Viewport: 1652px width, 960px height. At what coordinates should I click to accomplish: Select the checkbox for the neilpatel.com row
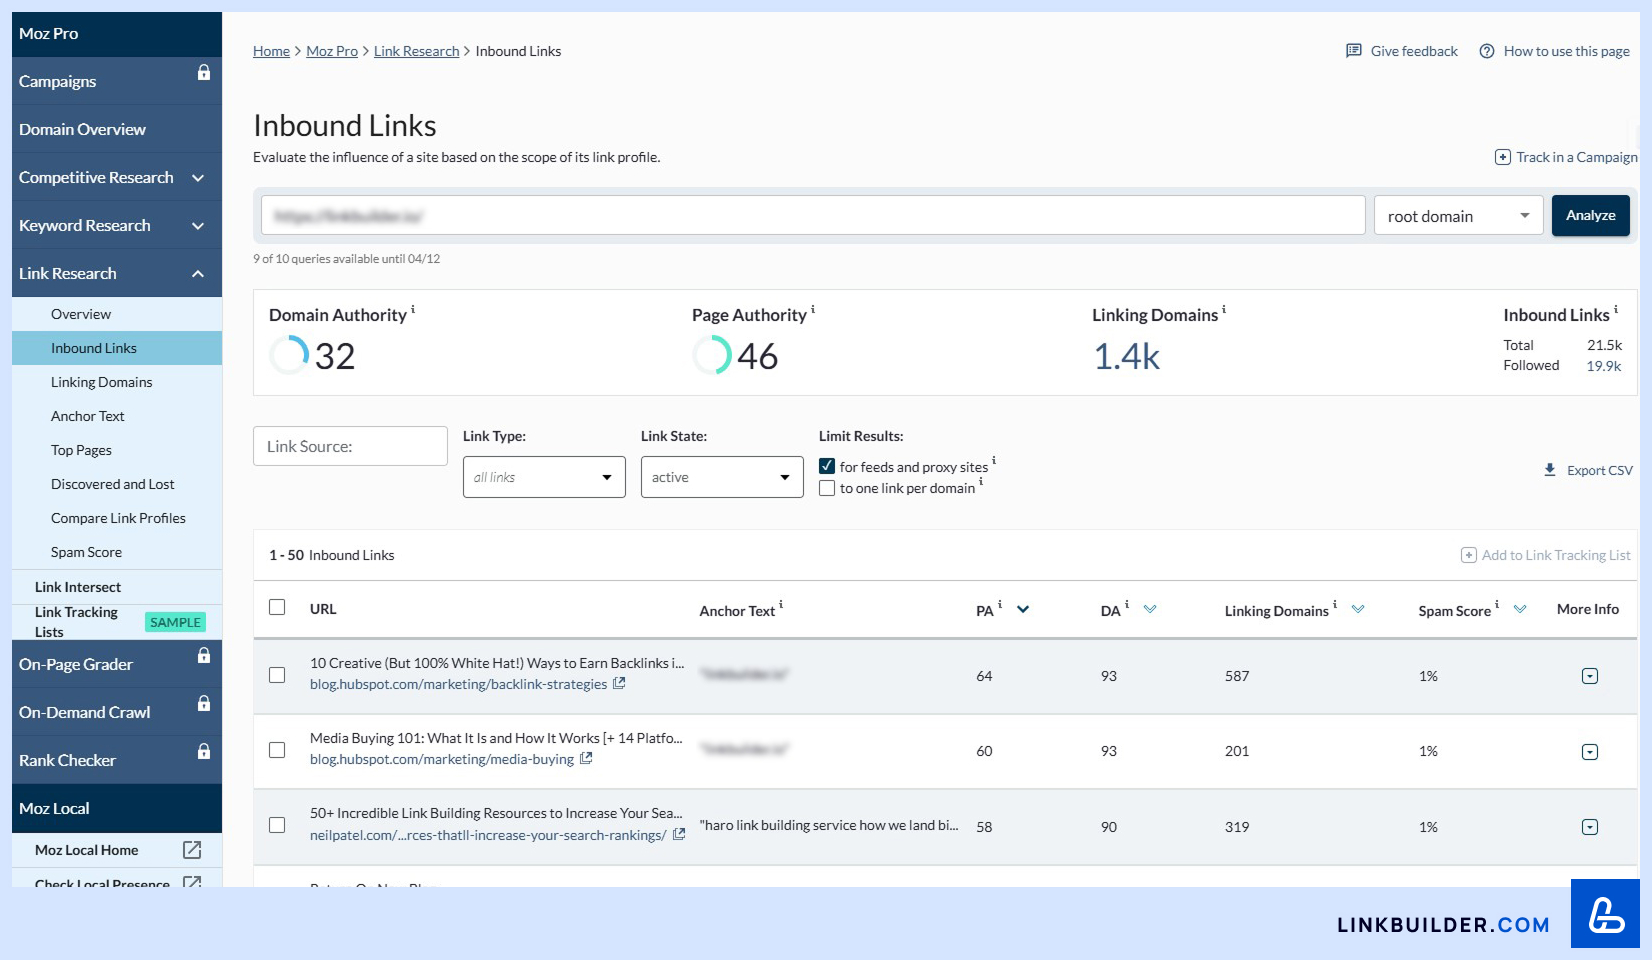tap(277, 825)
